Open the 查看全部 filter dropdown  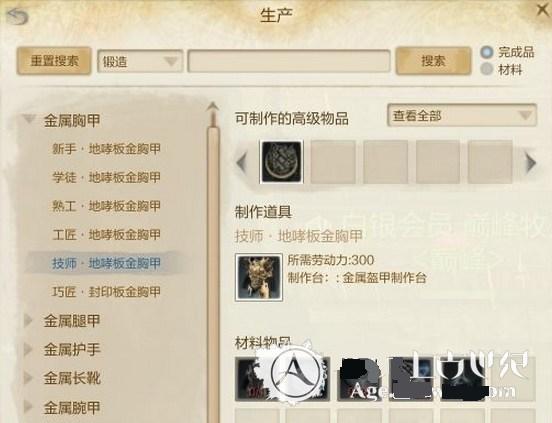(462, 115)
